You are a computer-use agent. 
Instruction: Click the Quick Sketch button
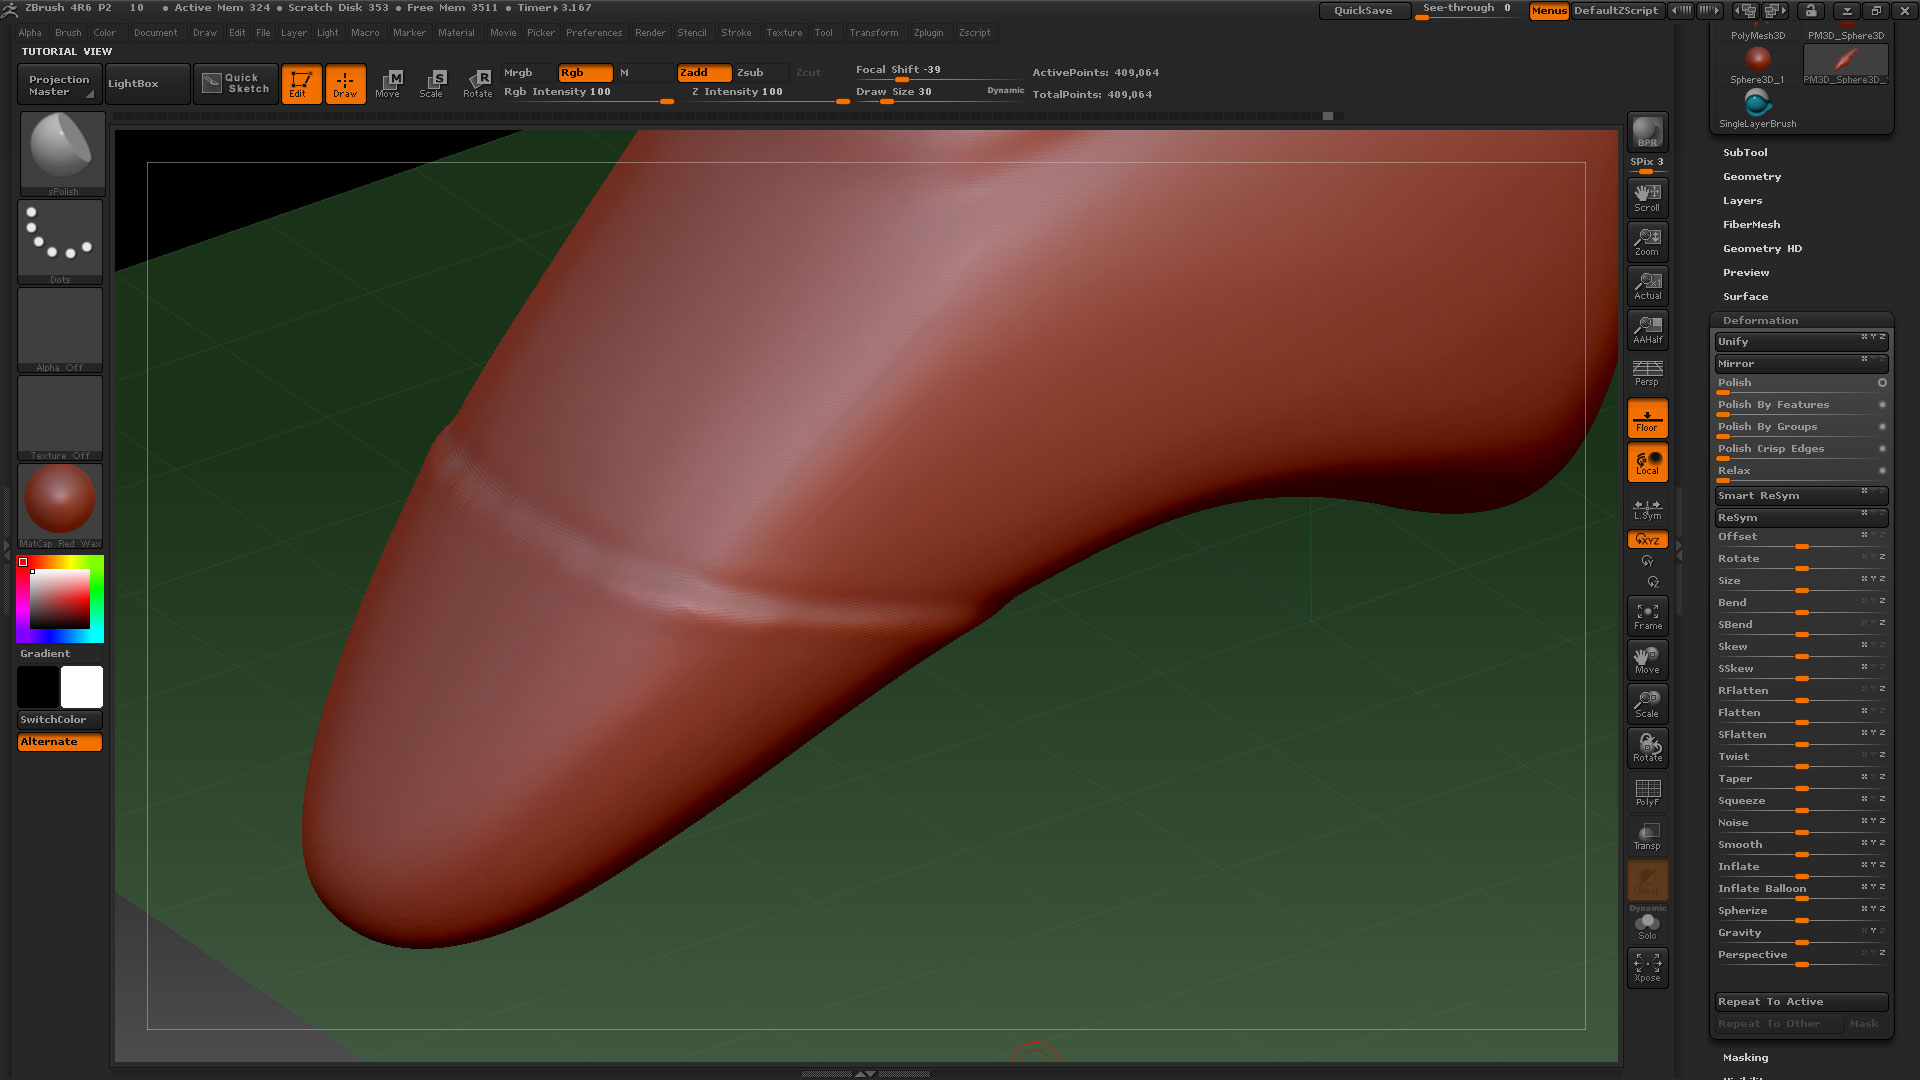(236, 84)
